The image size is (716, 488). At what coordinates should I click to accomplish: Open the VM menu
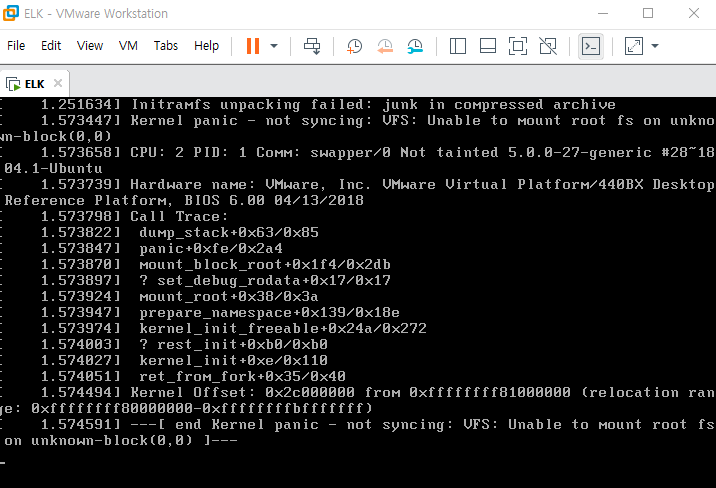tap(128, 46)
